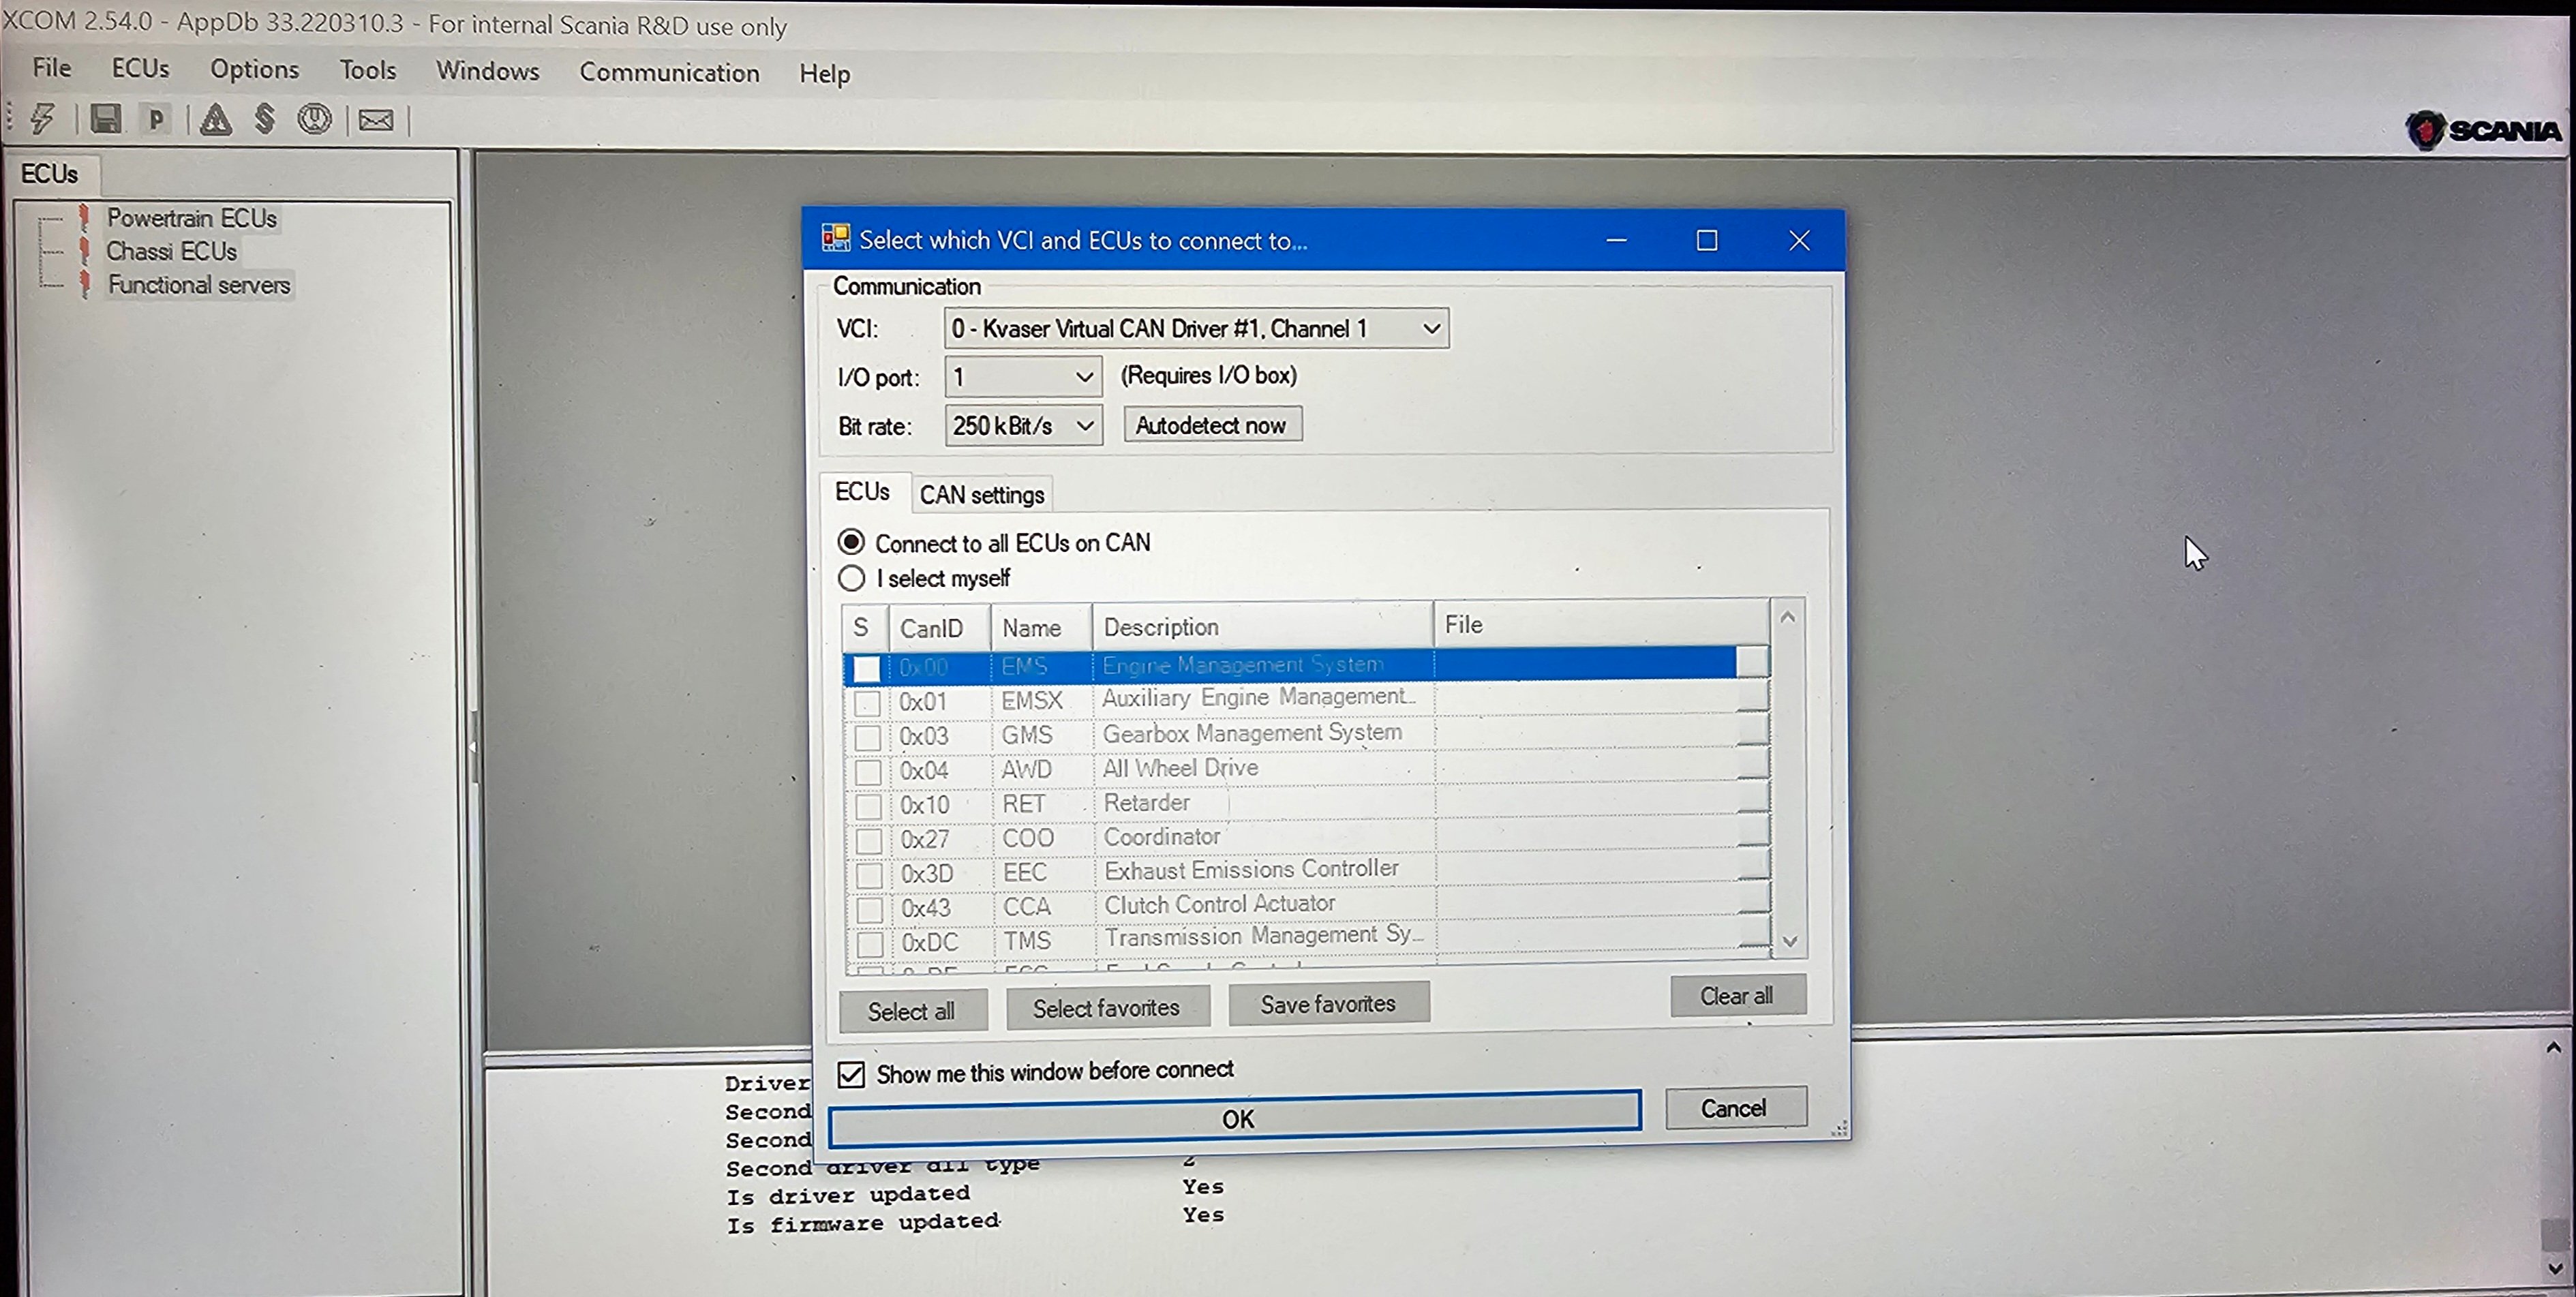Viewport: 2576px width, 1297px height.
Task: Check the CCA 0x43 row checkbox
Action: tap(870, 909)
